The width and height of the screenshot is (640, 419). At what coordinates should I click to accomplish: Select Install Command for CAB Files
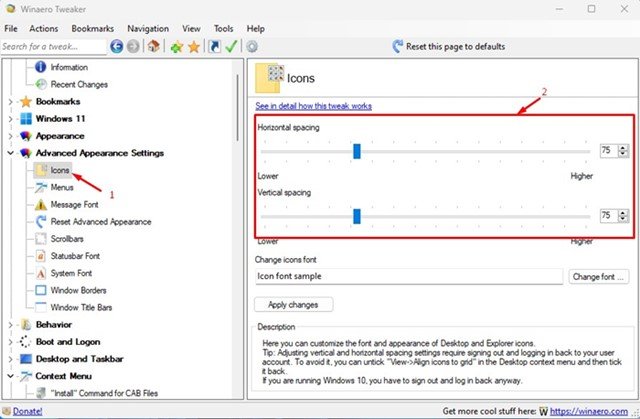point(104,393)
